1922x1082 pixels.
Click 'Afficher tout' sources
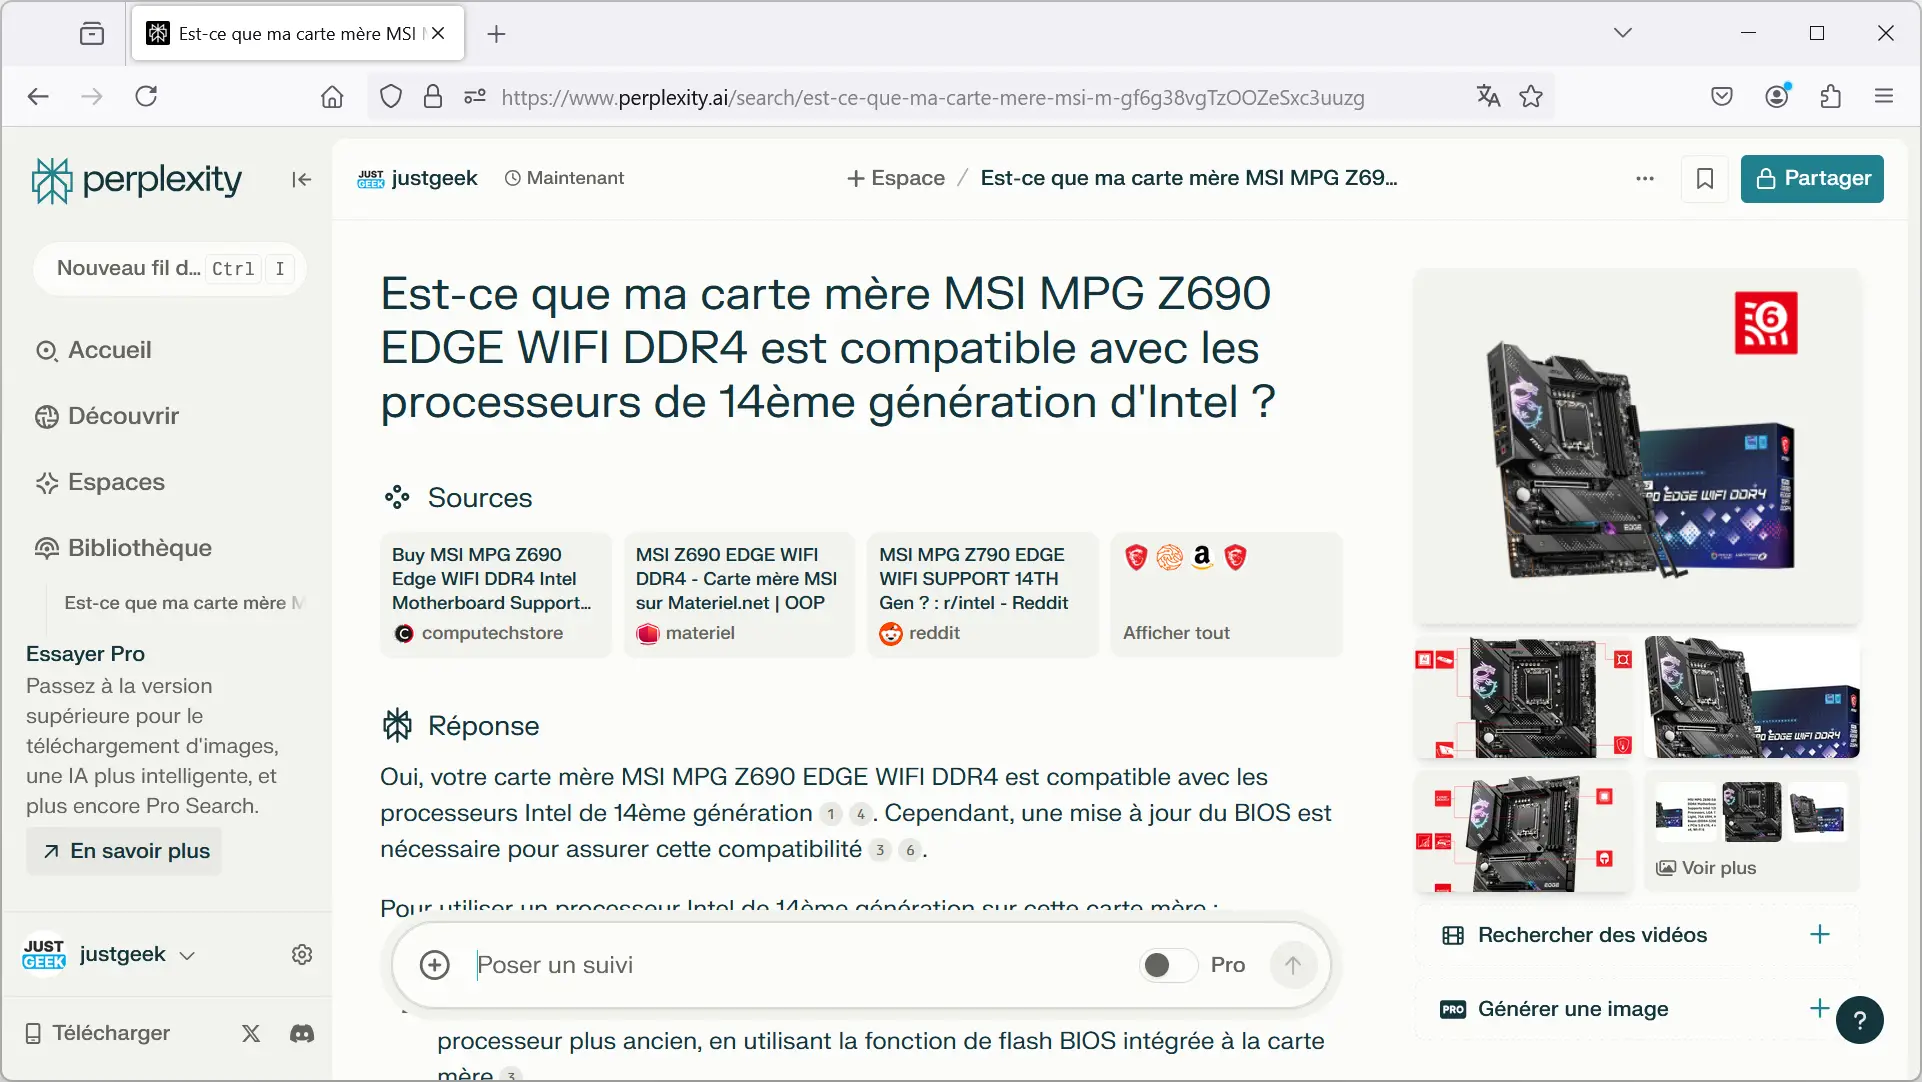pos(1226,594)
